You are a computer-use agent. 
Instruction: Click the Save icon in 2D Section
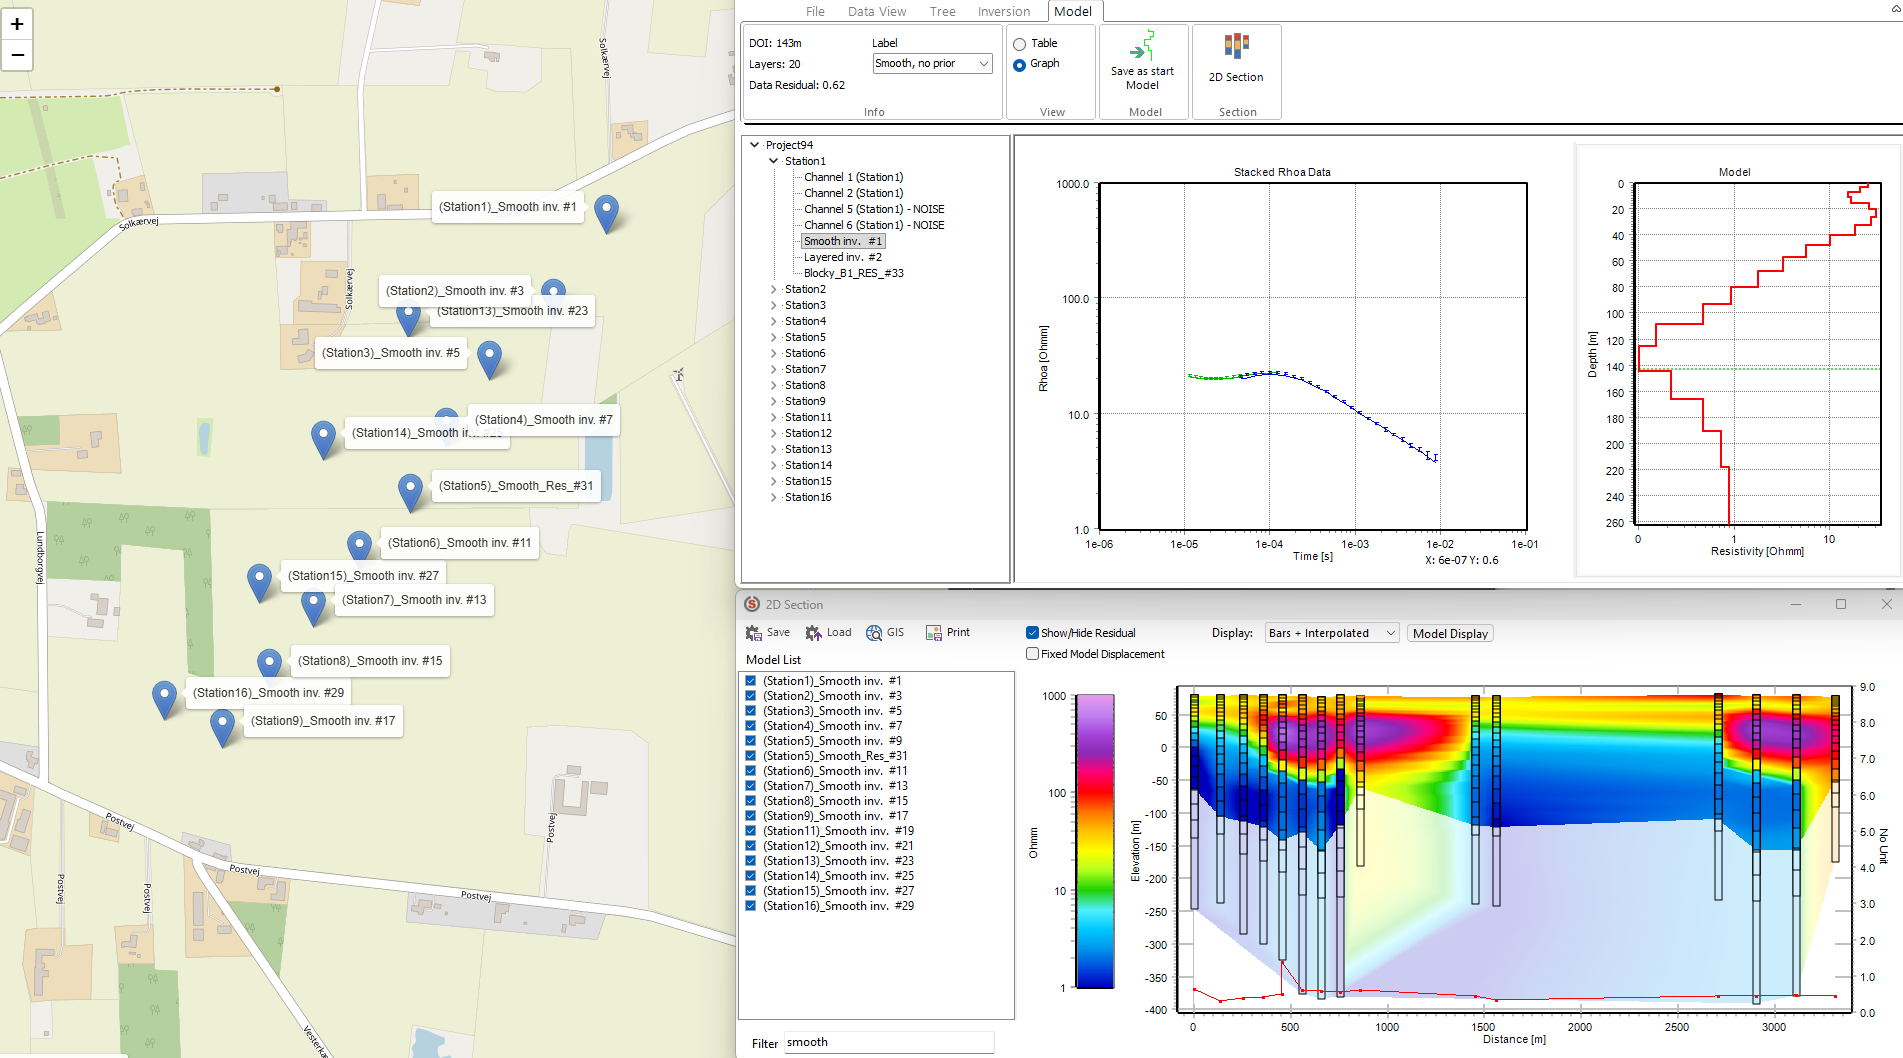754,633
